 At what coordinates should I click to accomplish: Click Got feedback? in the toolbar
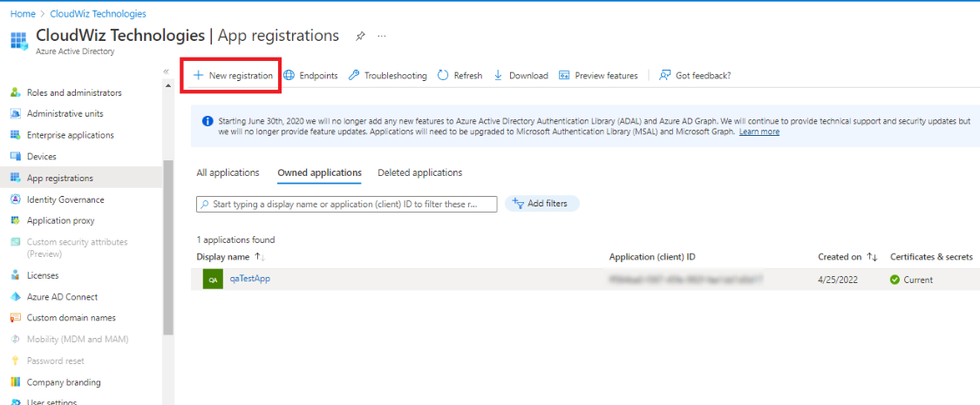[x=694, y=75]
